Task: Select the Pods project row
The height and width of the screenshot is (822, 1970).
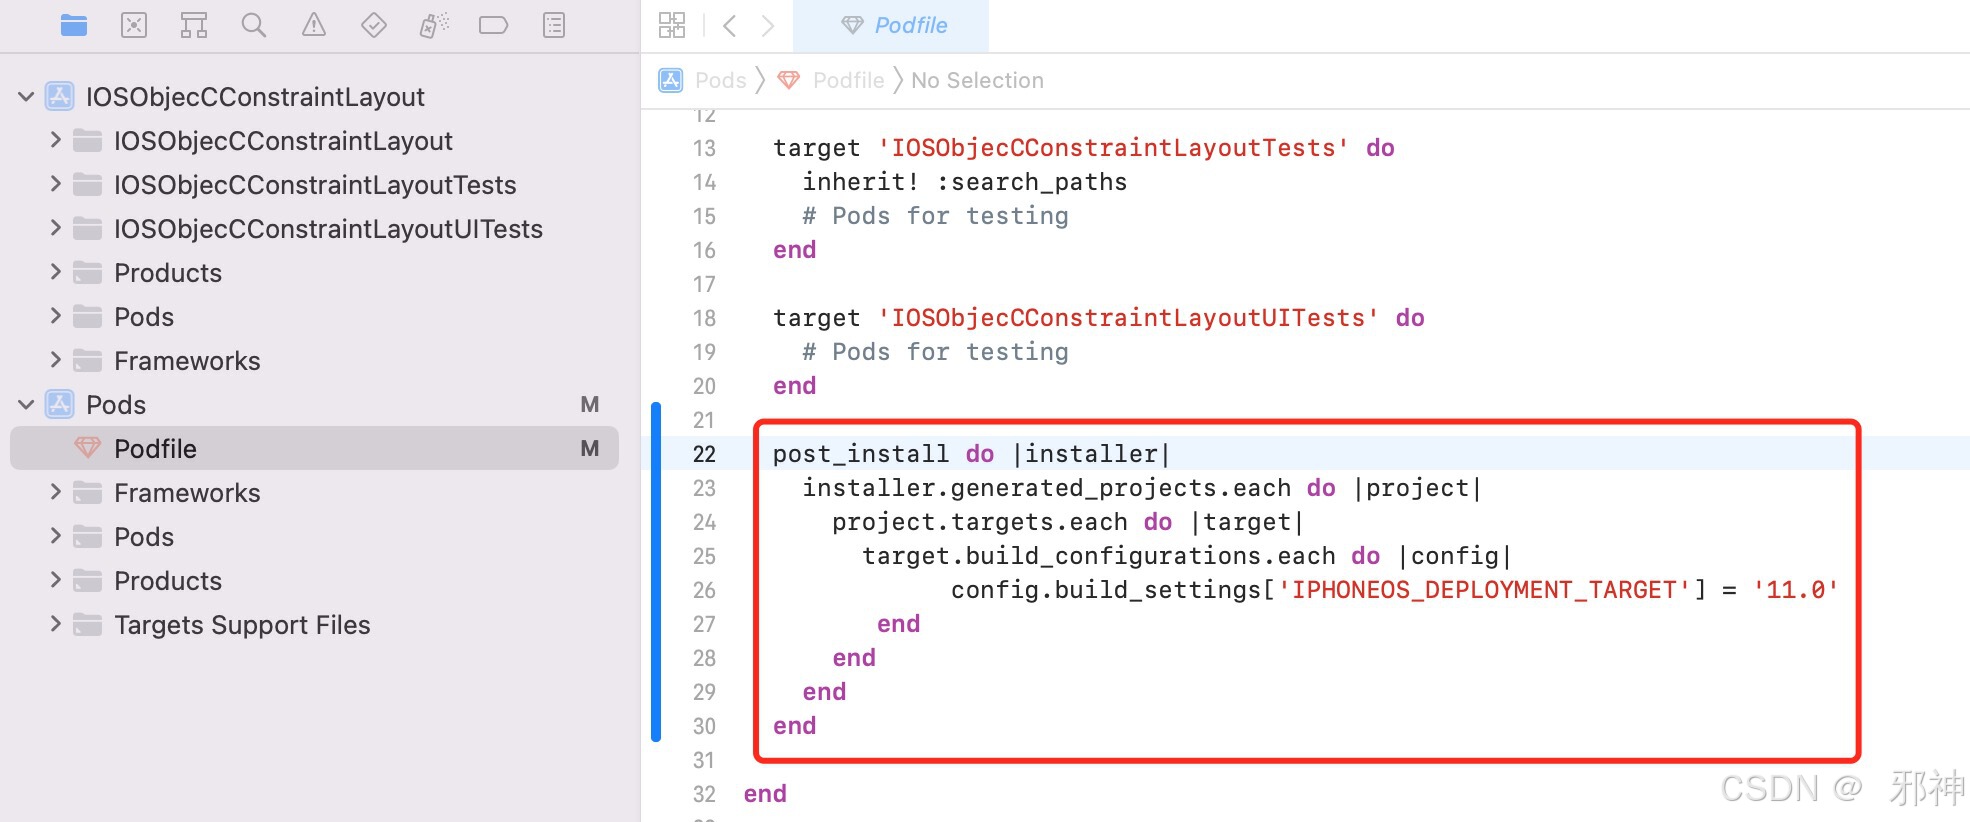Action: tap(314, 405)
